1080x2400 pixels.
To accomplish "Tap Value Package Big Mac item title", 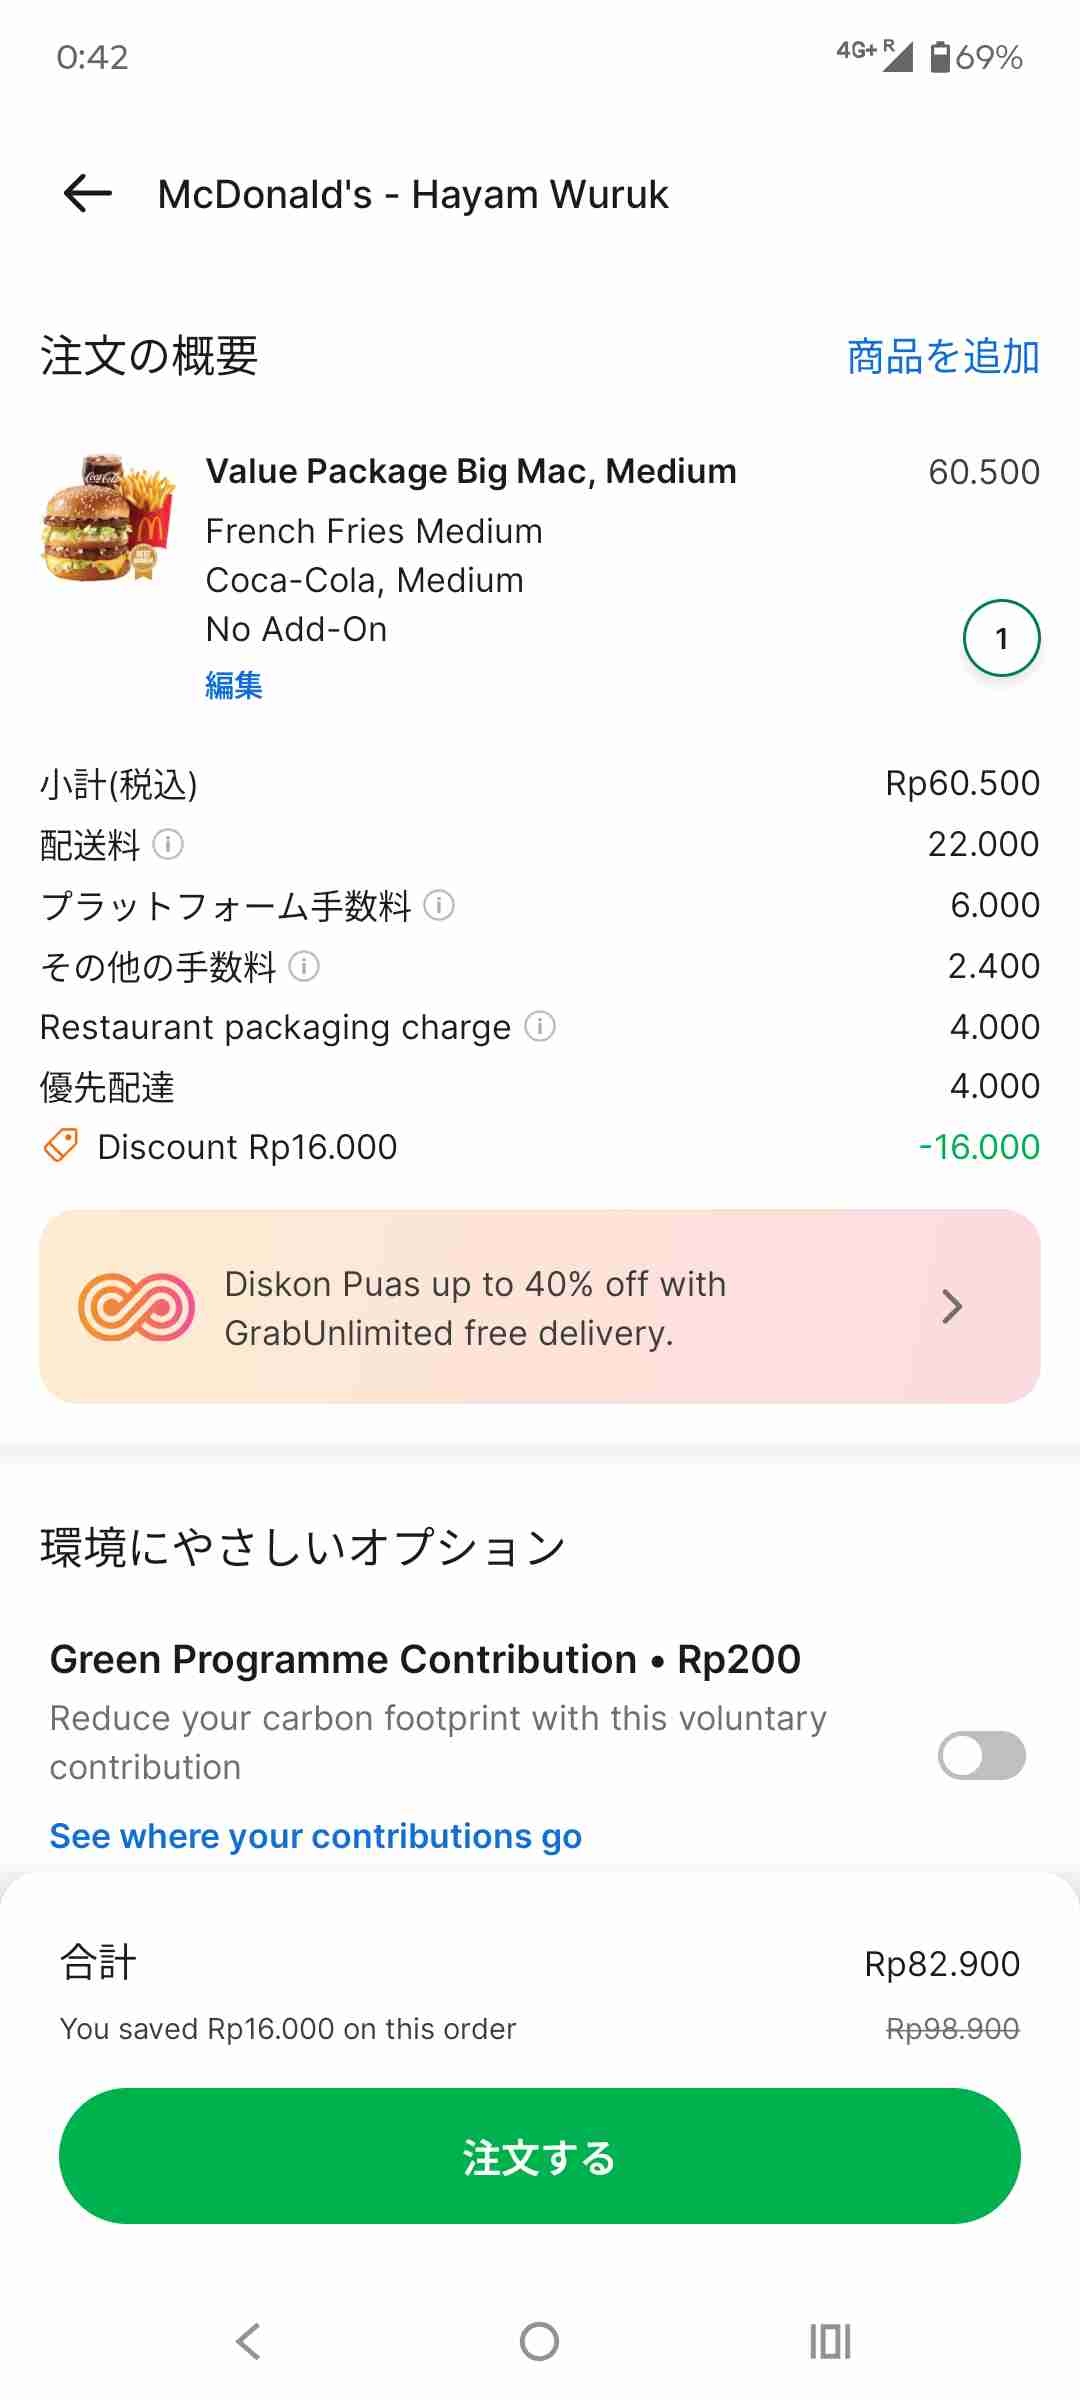I will coord(471,471).
